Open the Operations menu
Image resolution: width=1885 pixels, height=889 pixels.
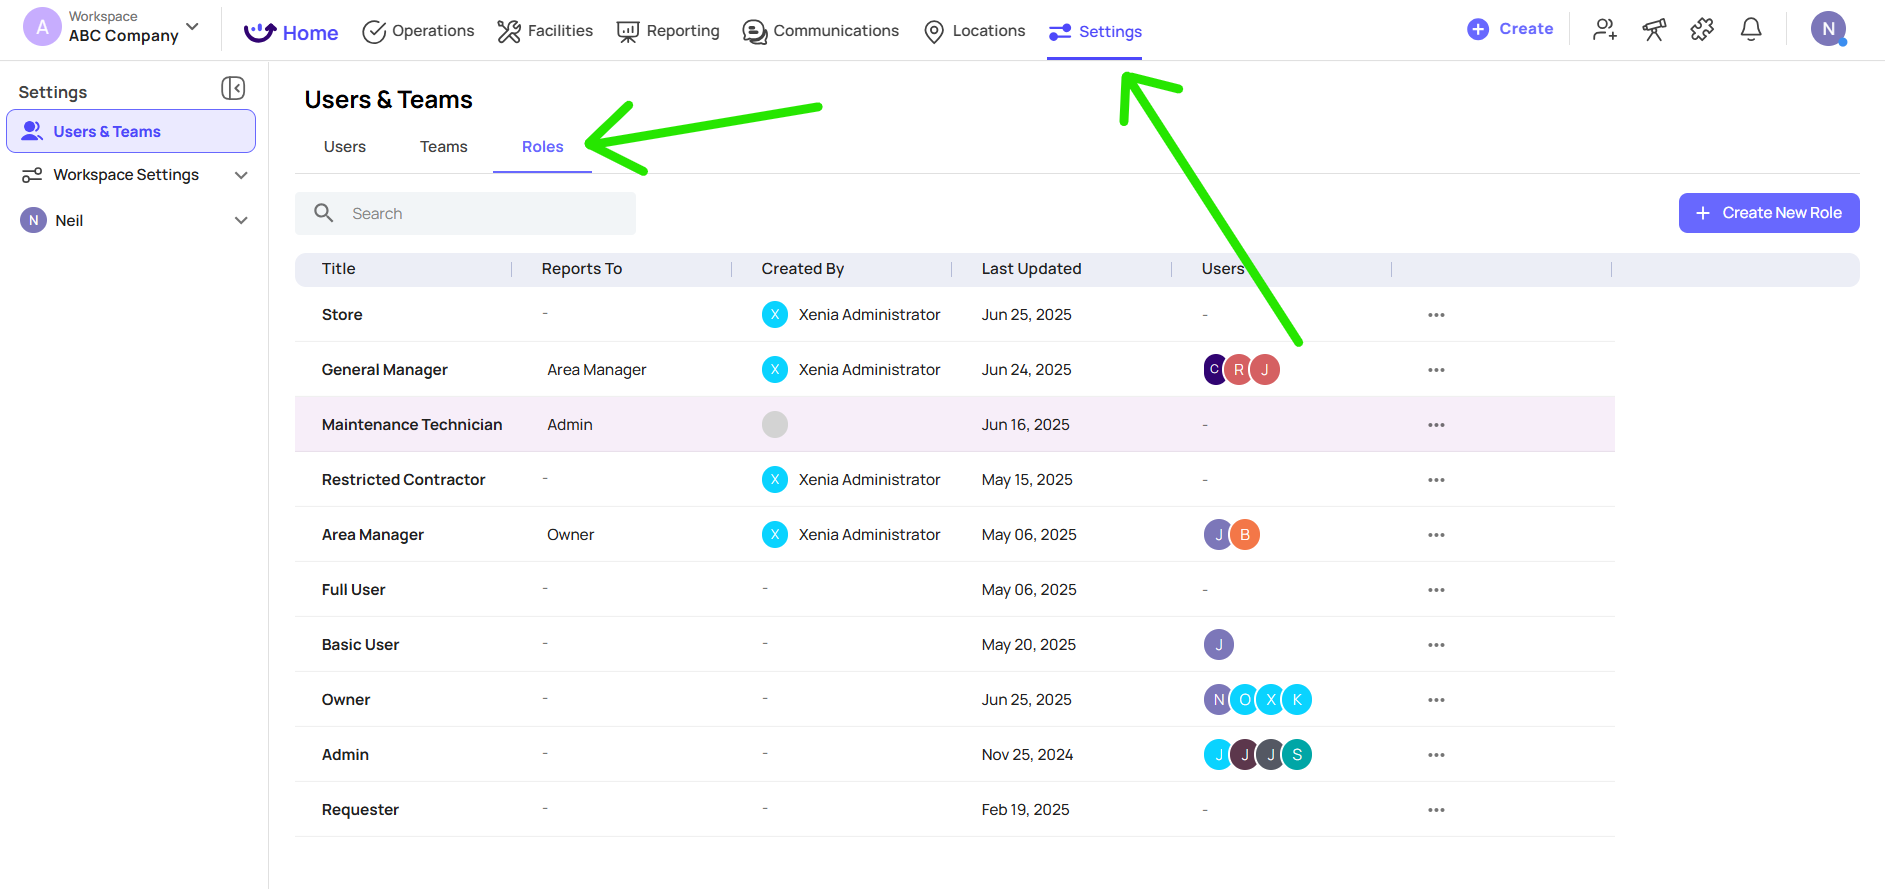pos(418,31)
